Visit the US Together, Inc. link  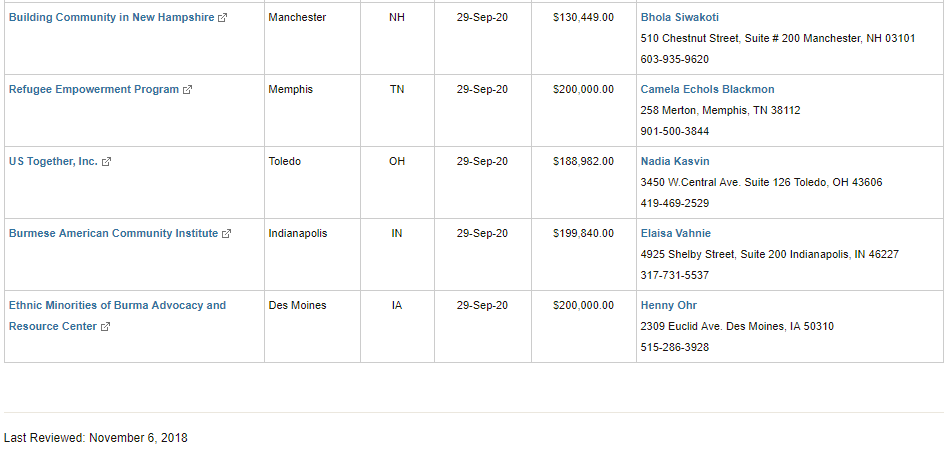[53, 161]
